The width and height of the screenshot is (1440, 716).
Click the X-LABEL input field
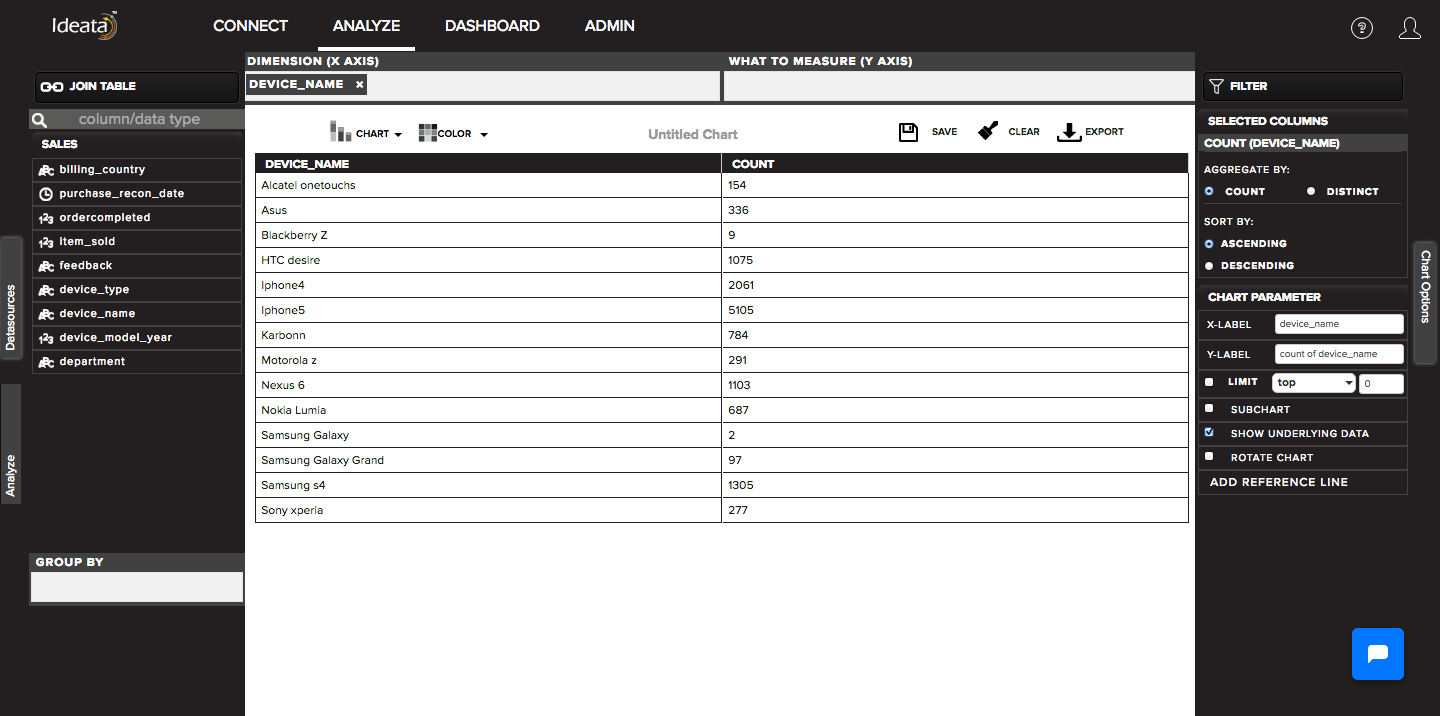point(1339,324)
